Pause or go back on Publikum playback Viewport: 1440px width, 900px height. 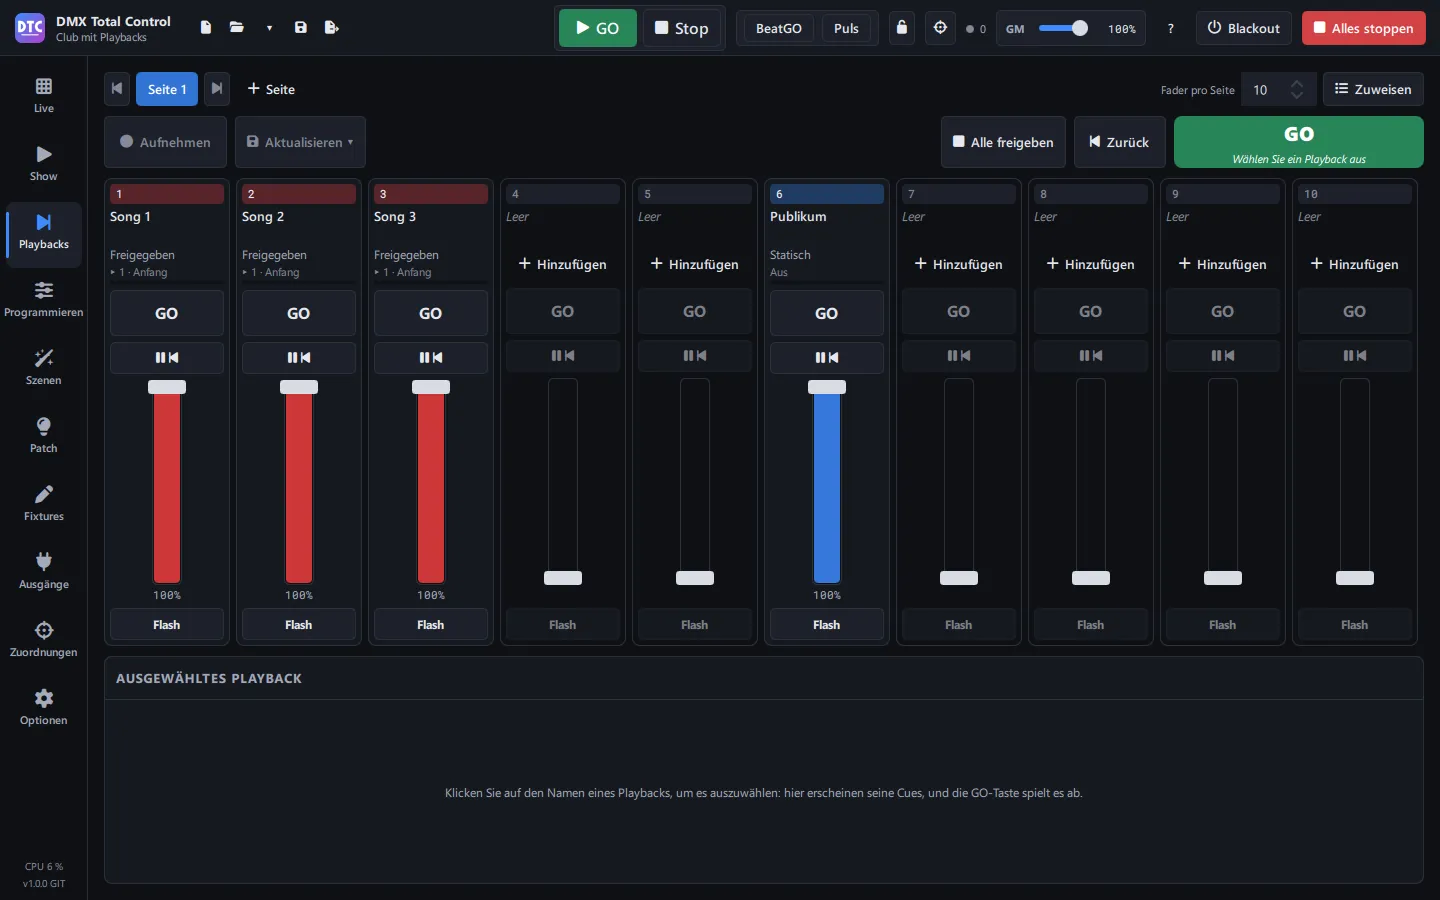point(827,358)
